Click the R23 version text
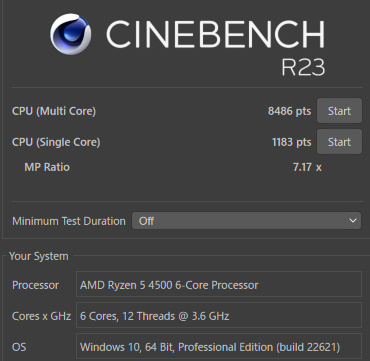370x361 pixels. coord(303,67)
